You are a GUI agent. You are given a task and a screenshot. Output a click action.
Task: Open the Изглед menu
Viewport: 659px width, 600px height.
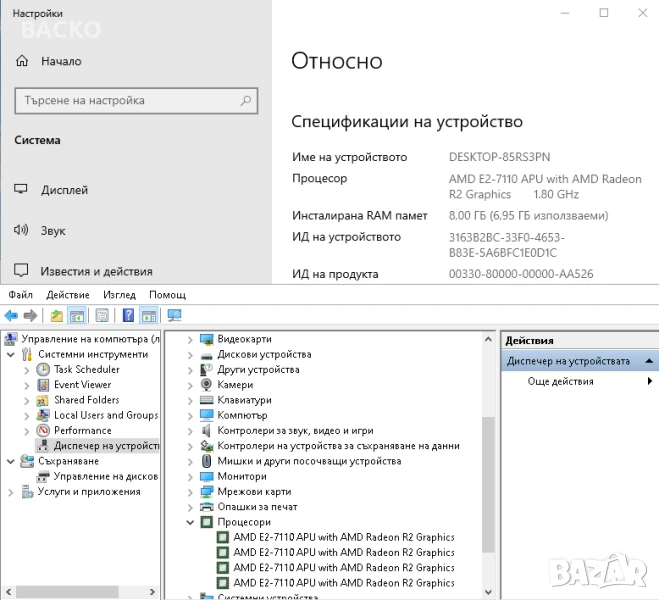(x=118, y=295)
